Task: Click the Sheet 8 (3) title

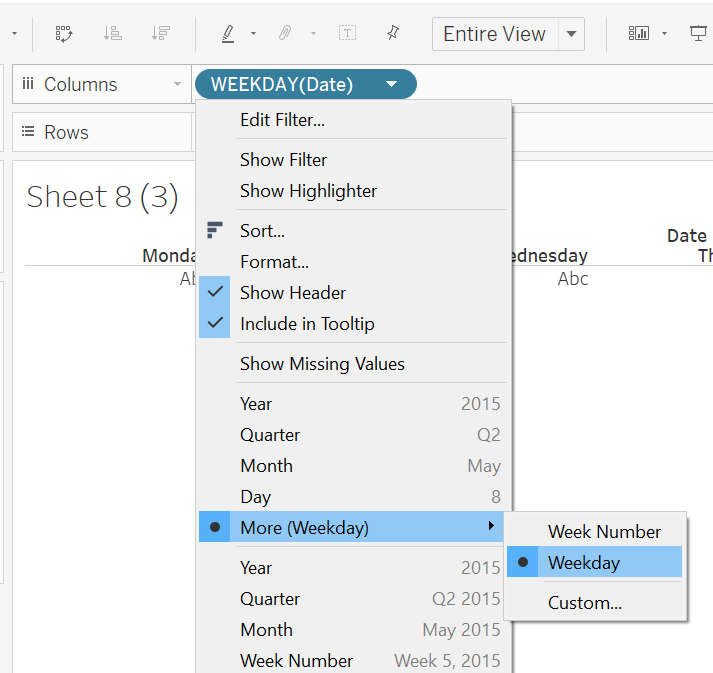Action: (x=102, y=197)
